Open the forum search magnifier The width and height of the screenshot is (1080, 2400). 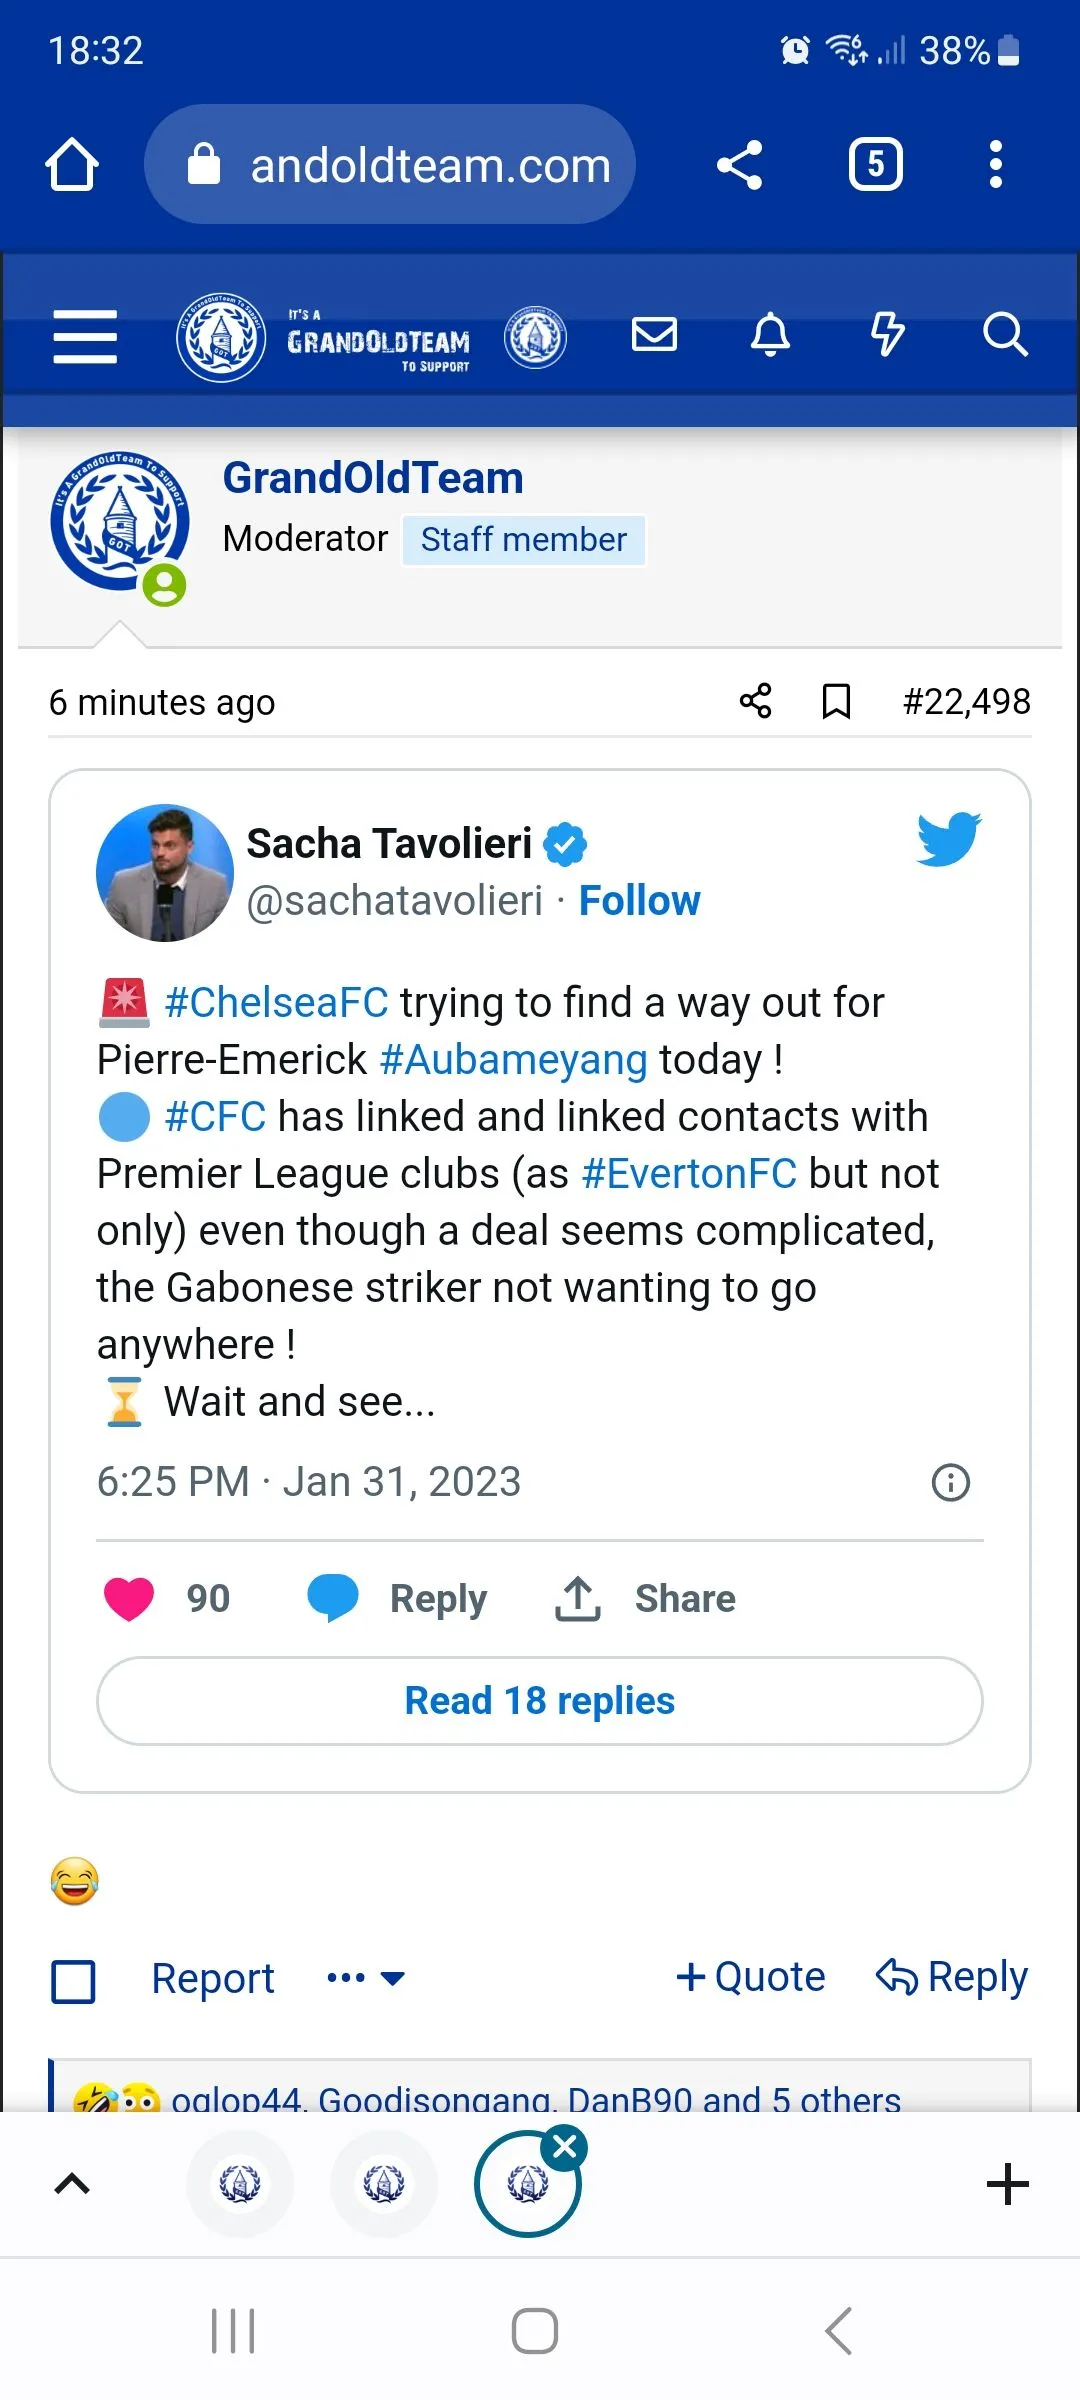[x=1004, y=334]
